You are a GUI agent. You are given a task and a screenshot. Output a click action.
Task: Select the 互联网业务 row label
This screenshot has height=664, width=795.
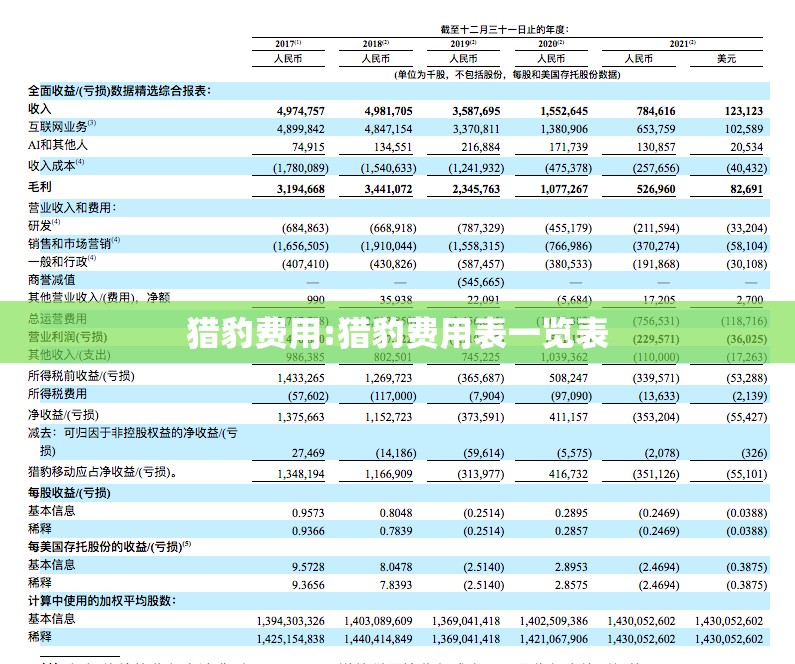click(62, 126)
